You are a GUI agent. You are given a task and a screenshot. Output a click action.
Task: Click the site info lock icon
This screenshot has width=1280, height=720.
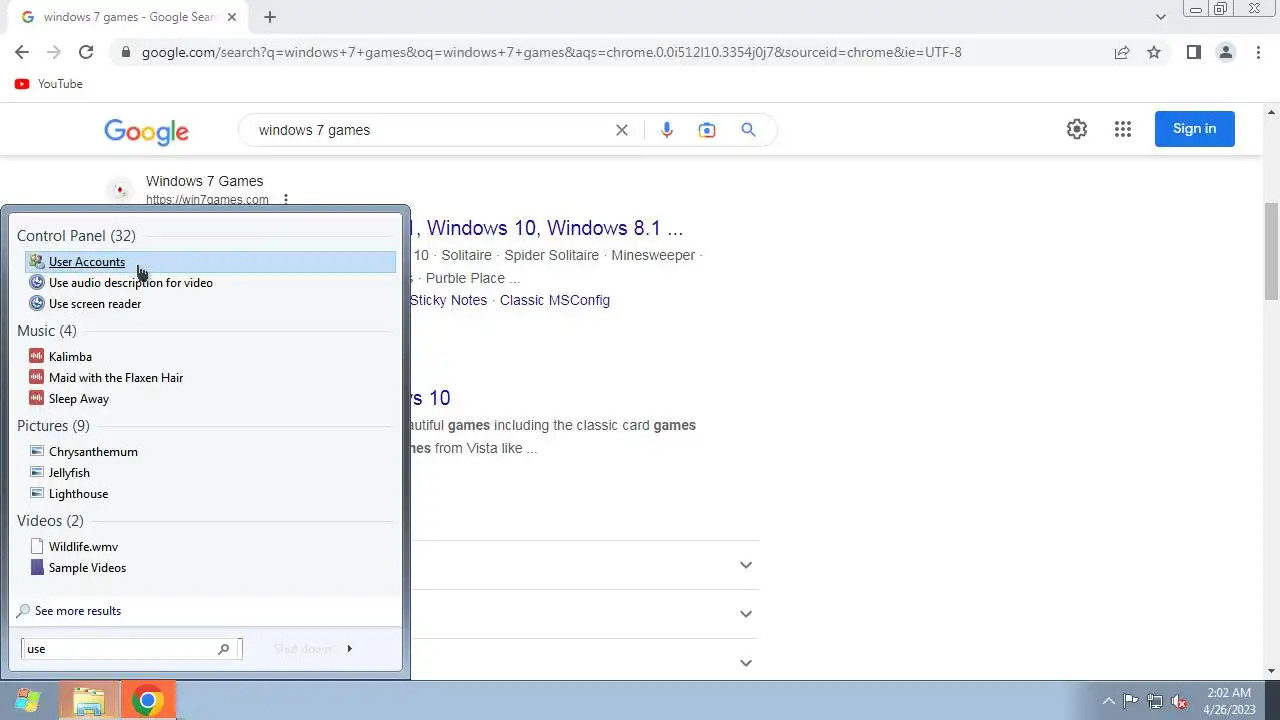click(x=125, y=52)
